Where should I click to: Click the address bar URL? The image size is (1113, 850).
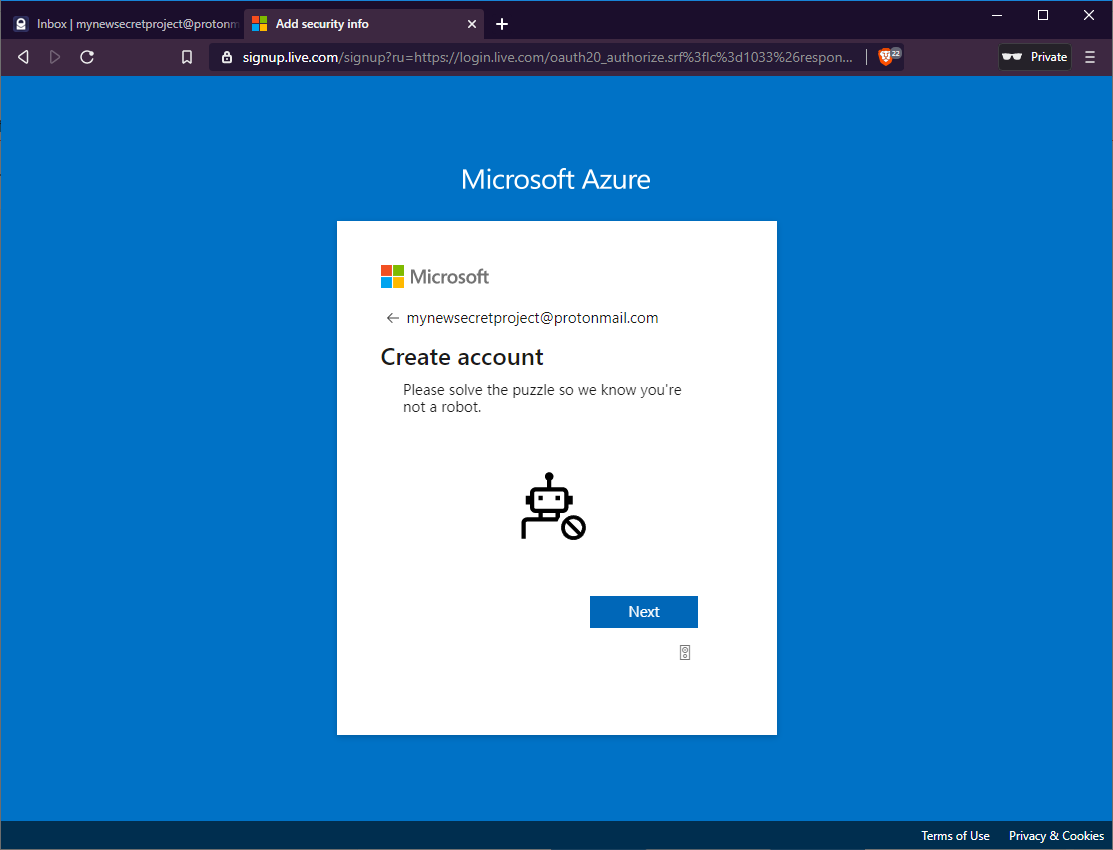[547, 57]
